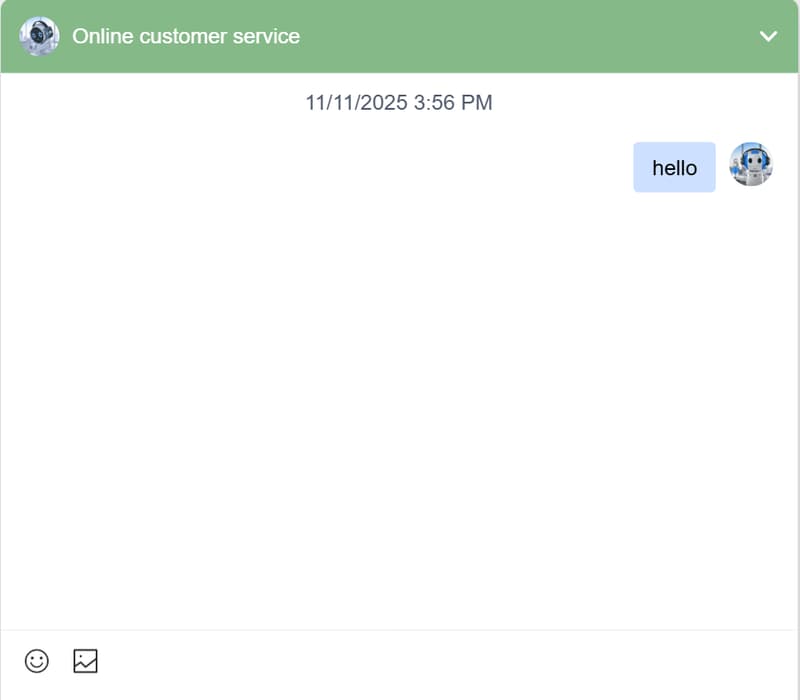Click the robot avatar beside hello message
The width and height of the screenshot is (800, 700).
click(x=751, y=164)
